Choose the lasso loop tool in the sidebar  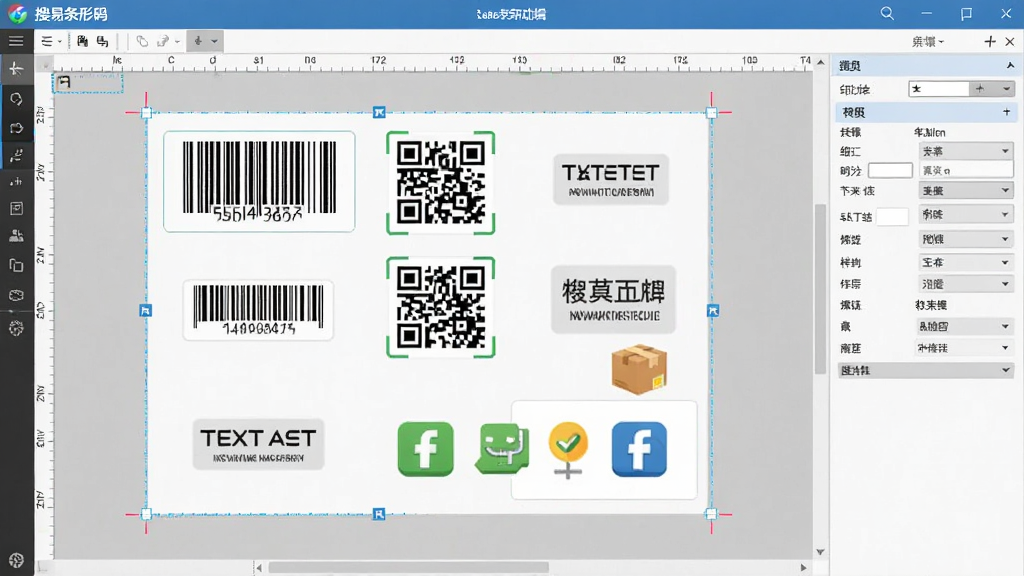pos(16,99)
